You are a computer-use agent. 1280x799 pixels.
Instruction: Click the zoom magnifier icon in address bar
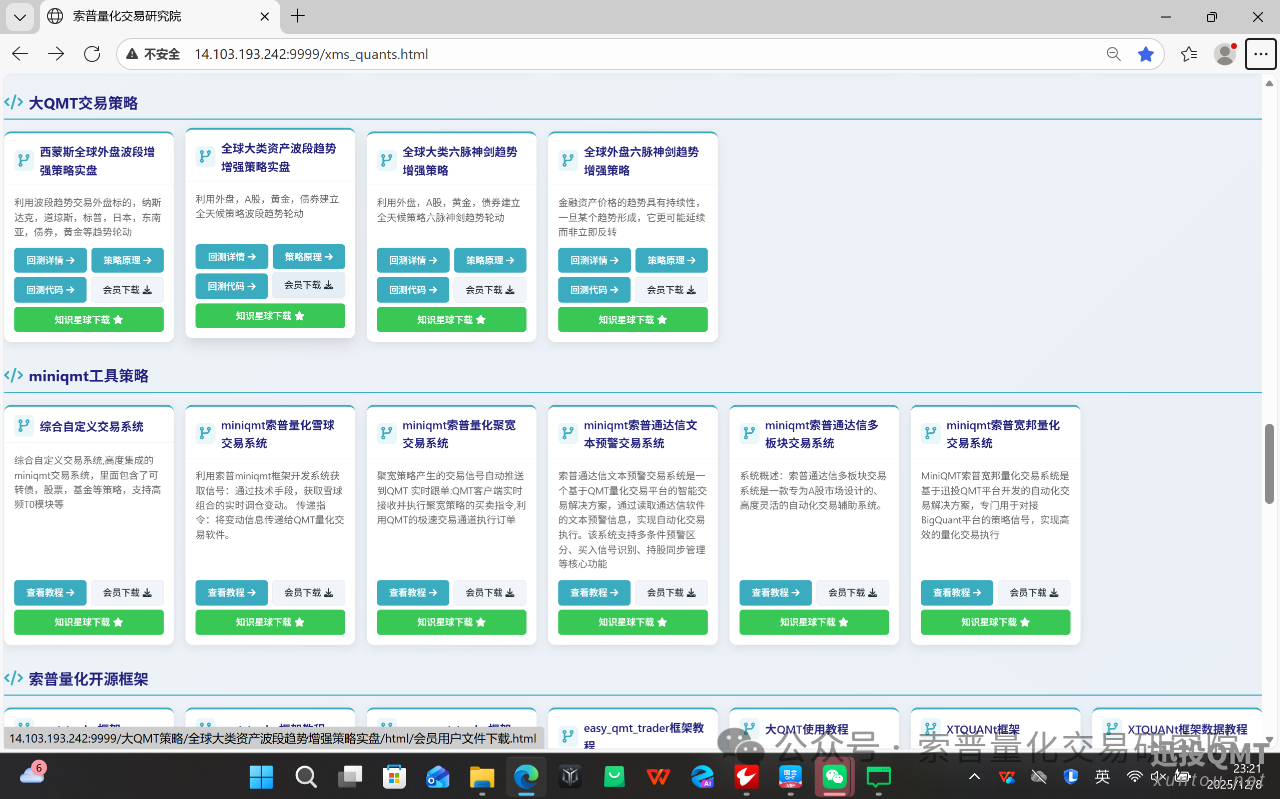(1113, 54)
